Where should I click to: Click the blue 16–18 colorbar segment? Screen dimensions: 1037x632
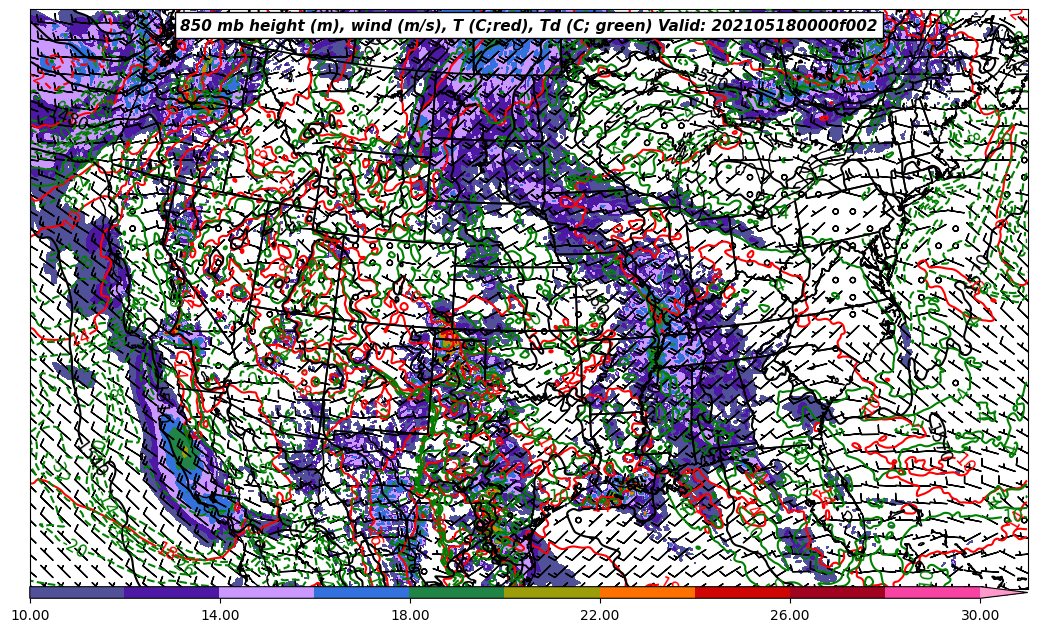coord(362,592)
